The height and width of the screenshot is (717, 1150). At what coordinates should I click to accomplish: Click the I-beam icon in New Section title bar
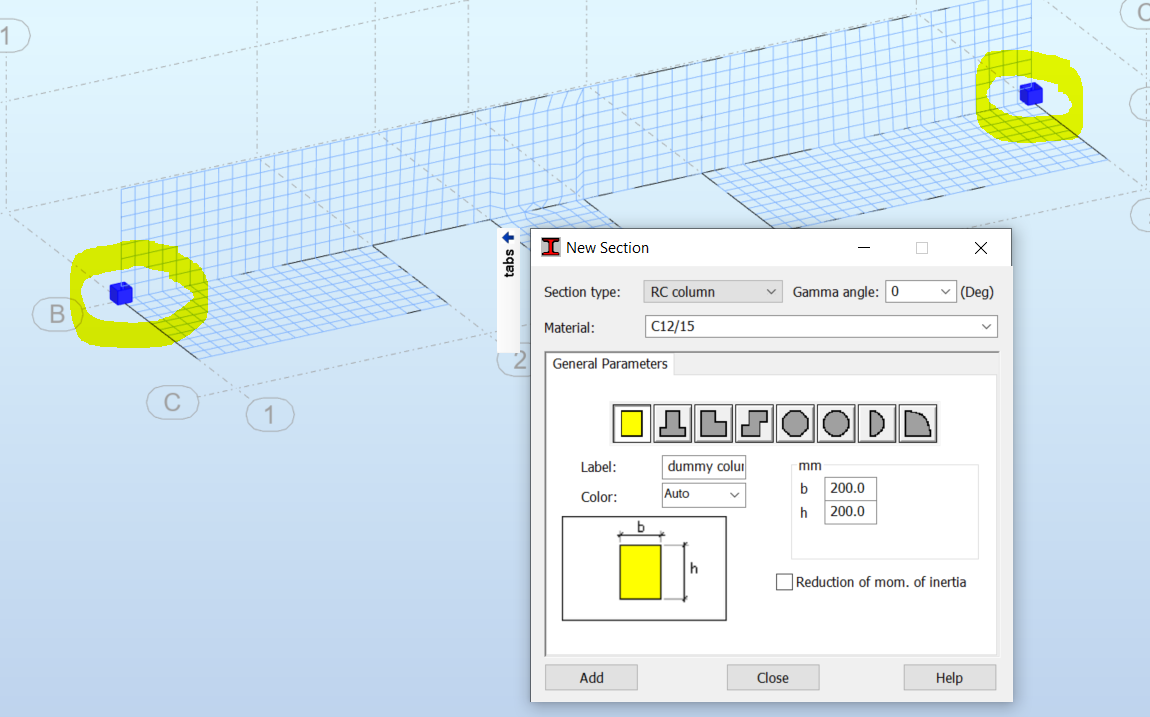(x=550, y=247)
